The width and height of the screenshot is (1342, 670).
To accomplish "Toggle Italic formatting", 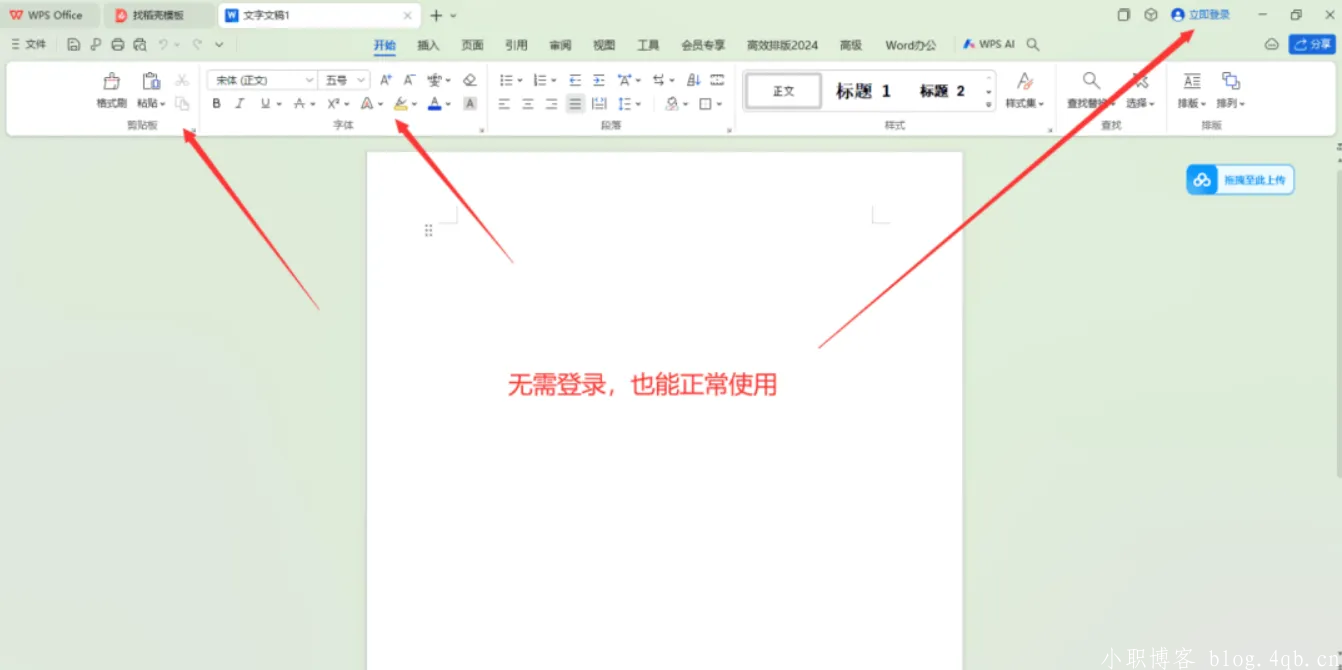I will (x=240, y=103).
